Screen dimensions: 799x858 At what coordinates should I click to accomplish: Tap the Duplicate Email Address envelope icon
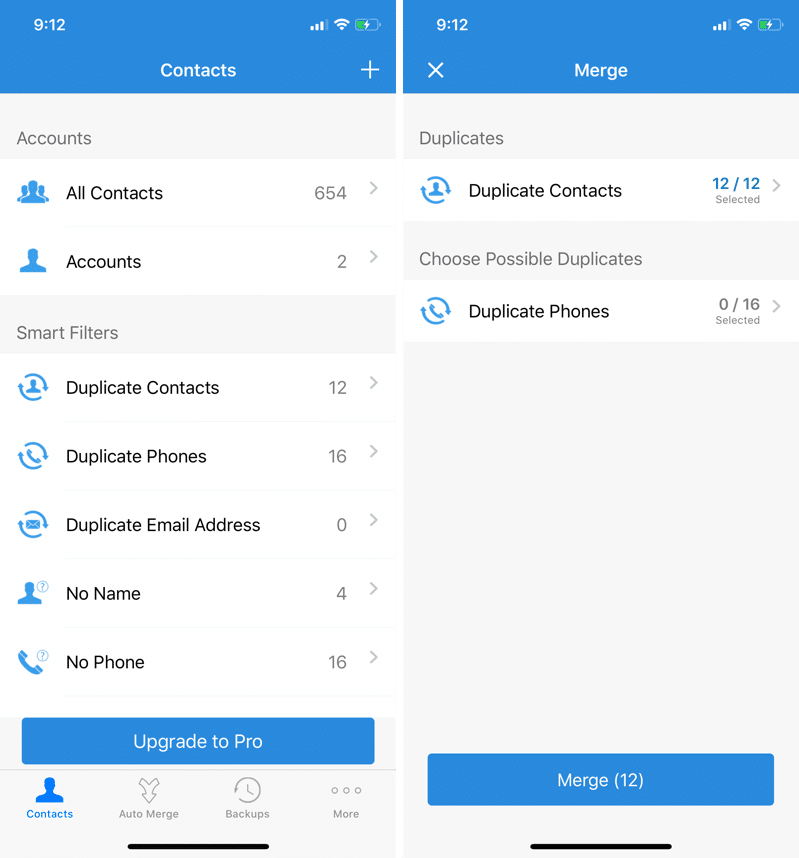(33, 525)
